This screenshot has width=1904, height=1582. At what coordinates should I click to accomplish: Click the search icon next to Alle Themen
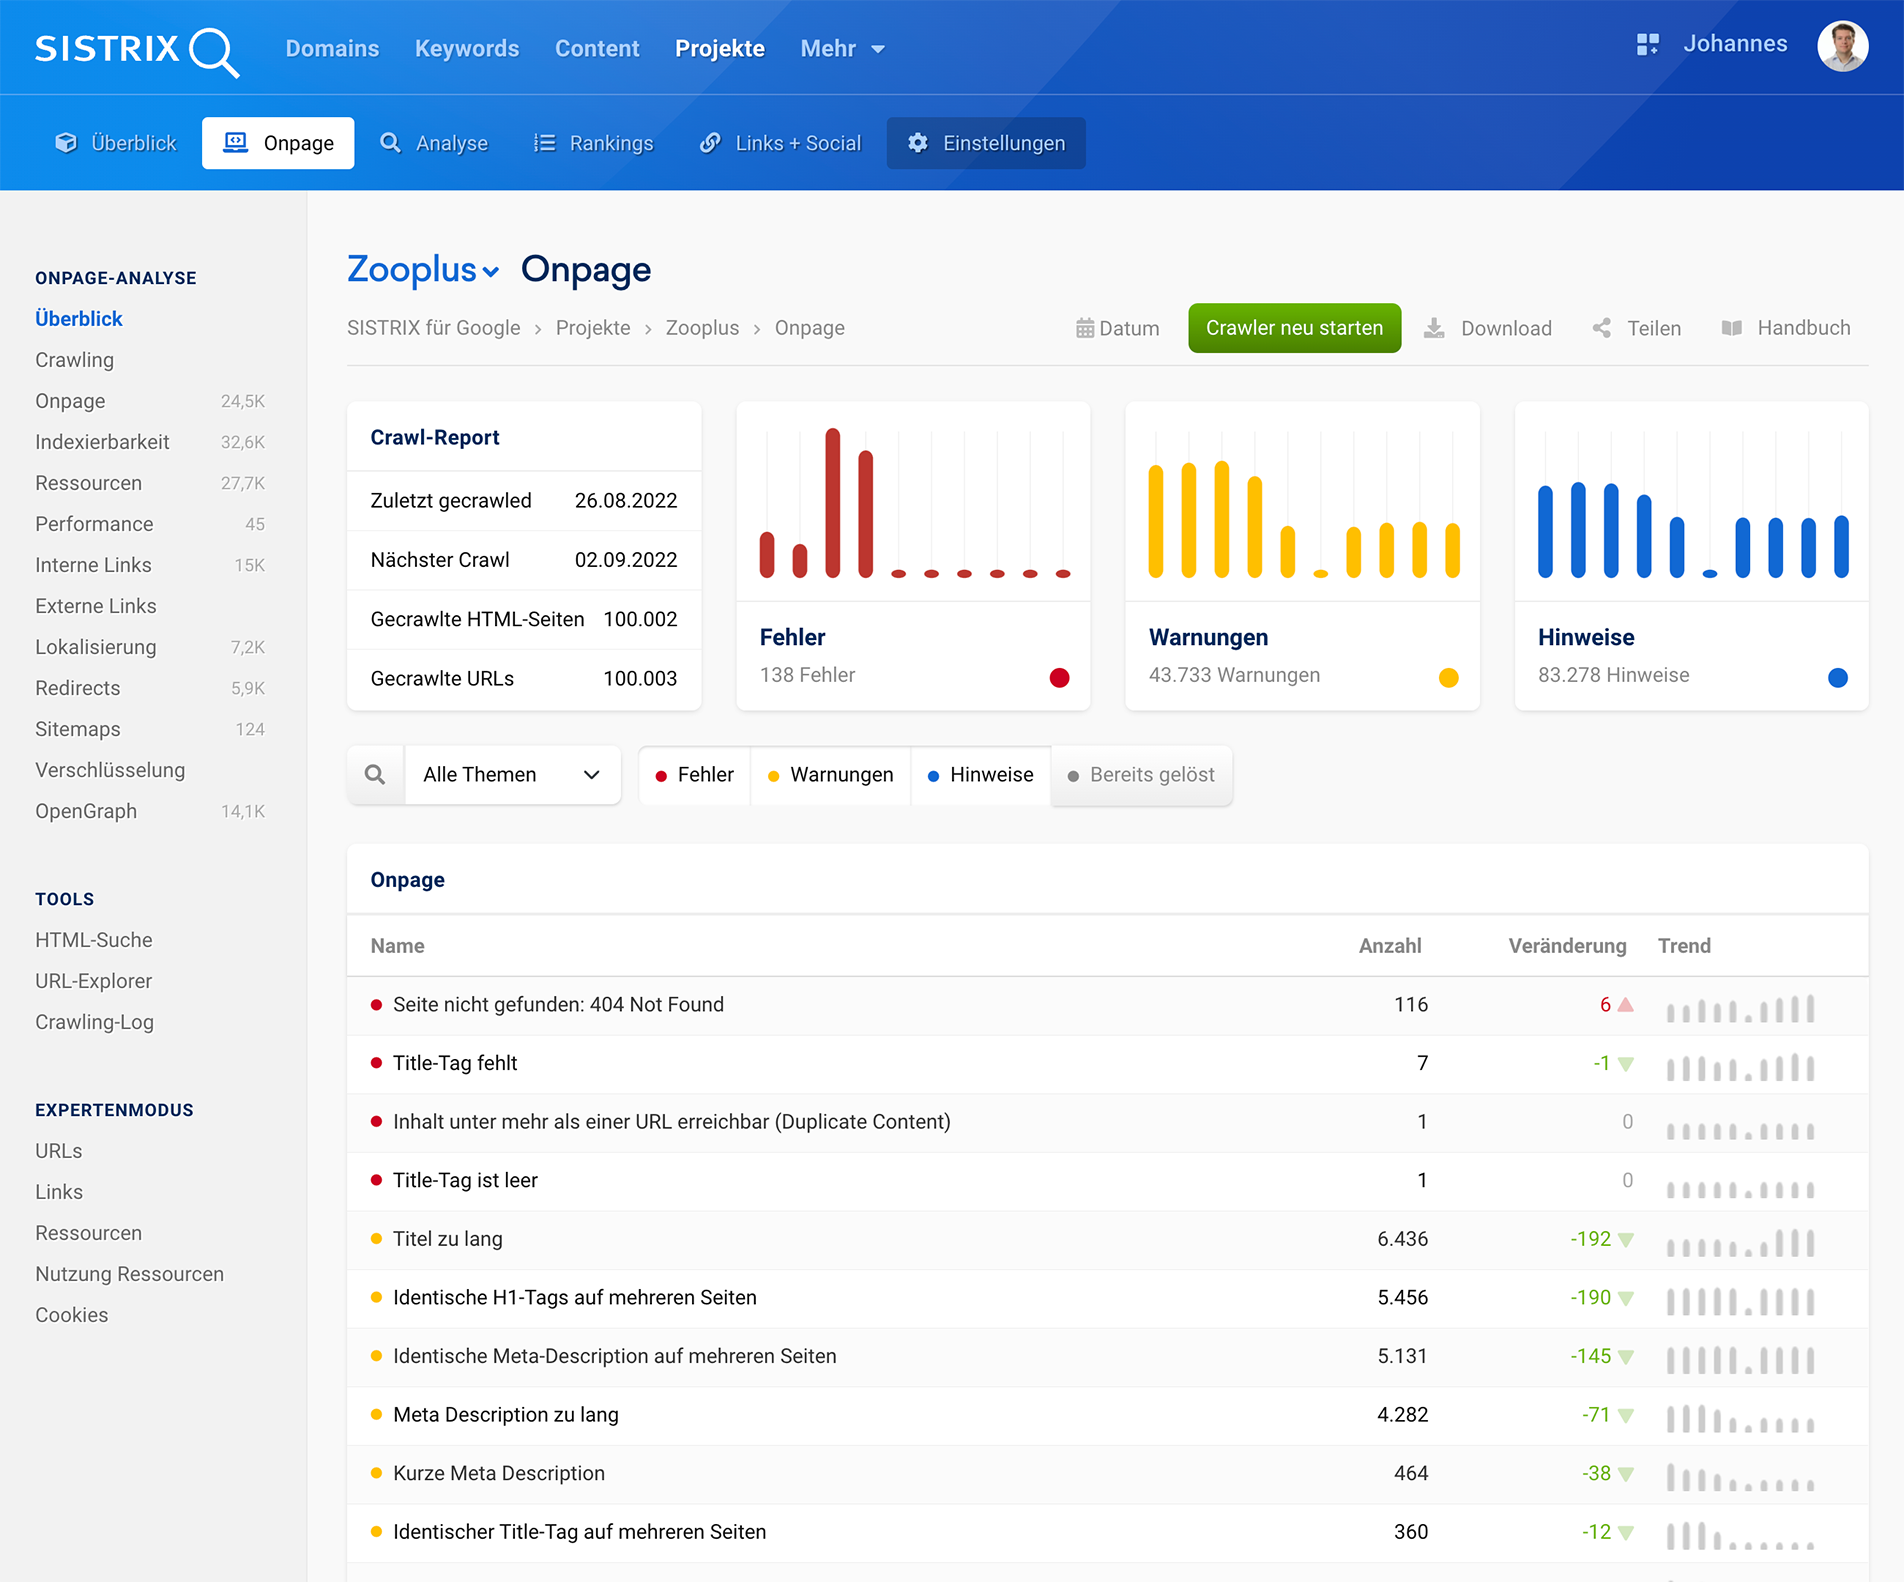[375, 775]
